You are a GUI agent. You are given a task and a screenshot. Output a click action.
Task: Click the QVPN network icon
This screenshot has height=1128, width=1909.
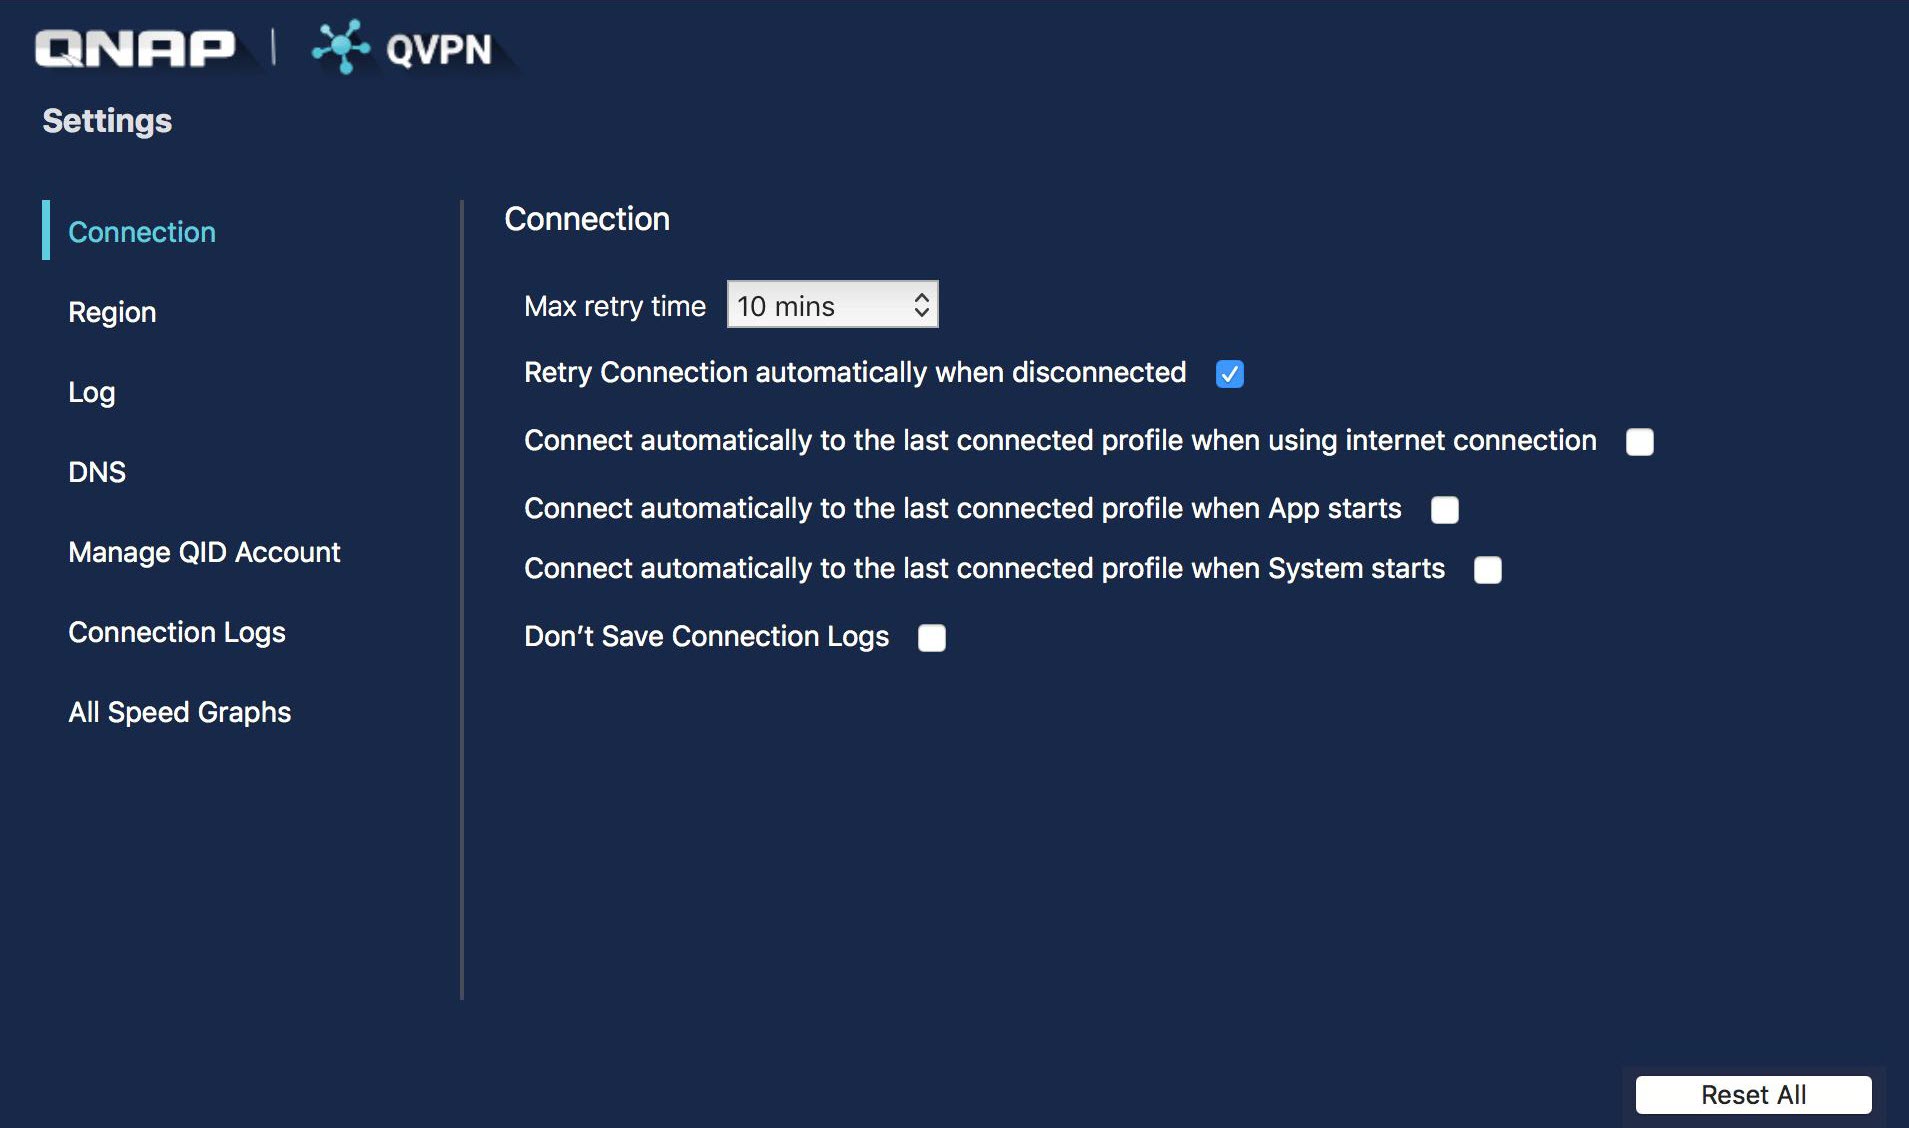(341, 46)
